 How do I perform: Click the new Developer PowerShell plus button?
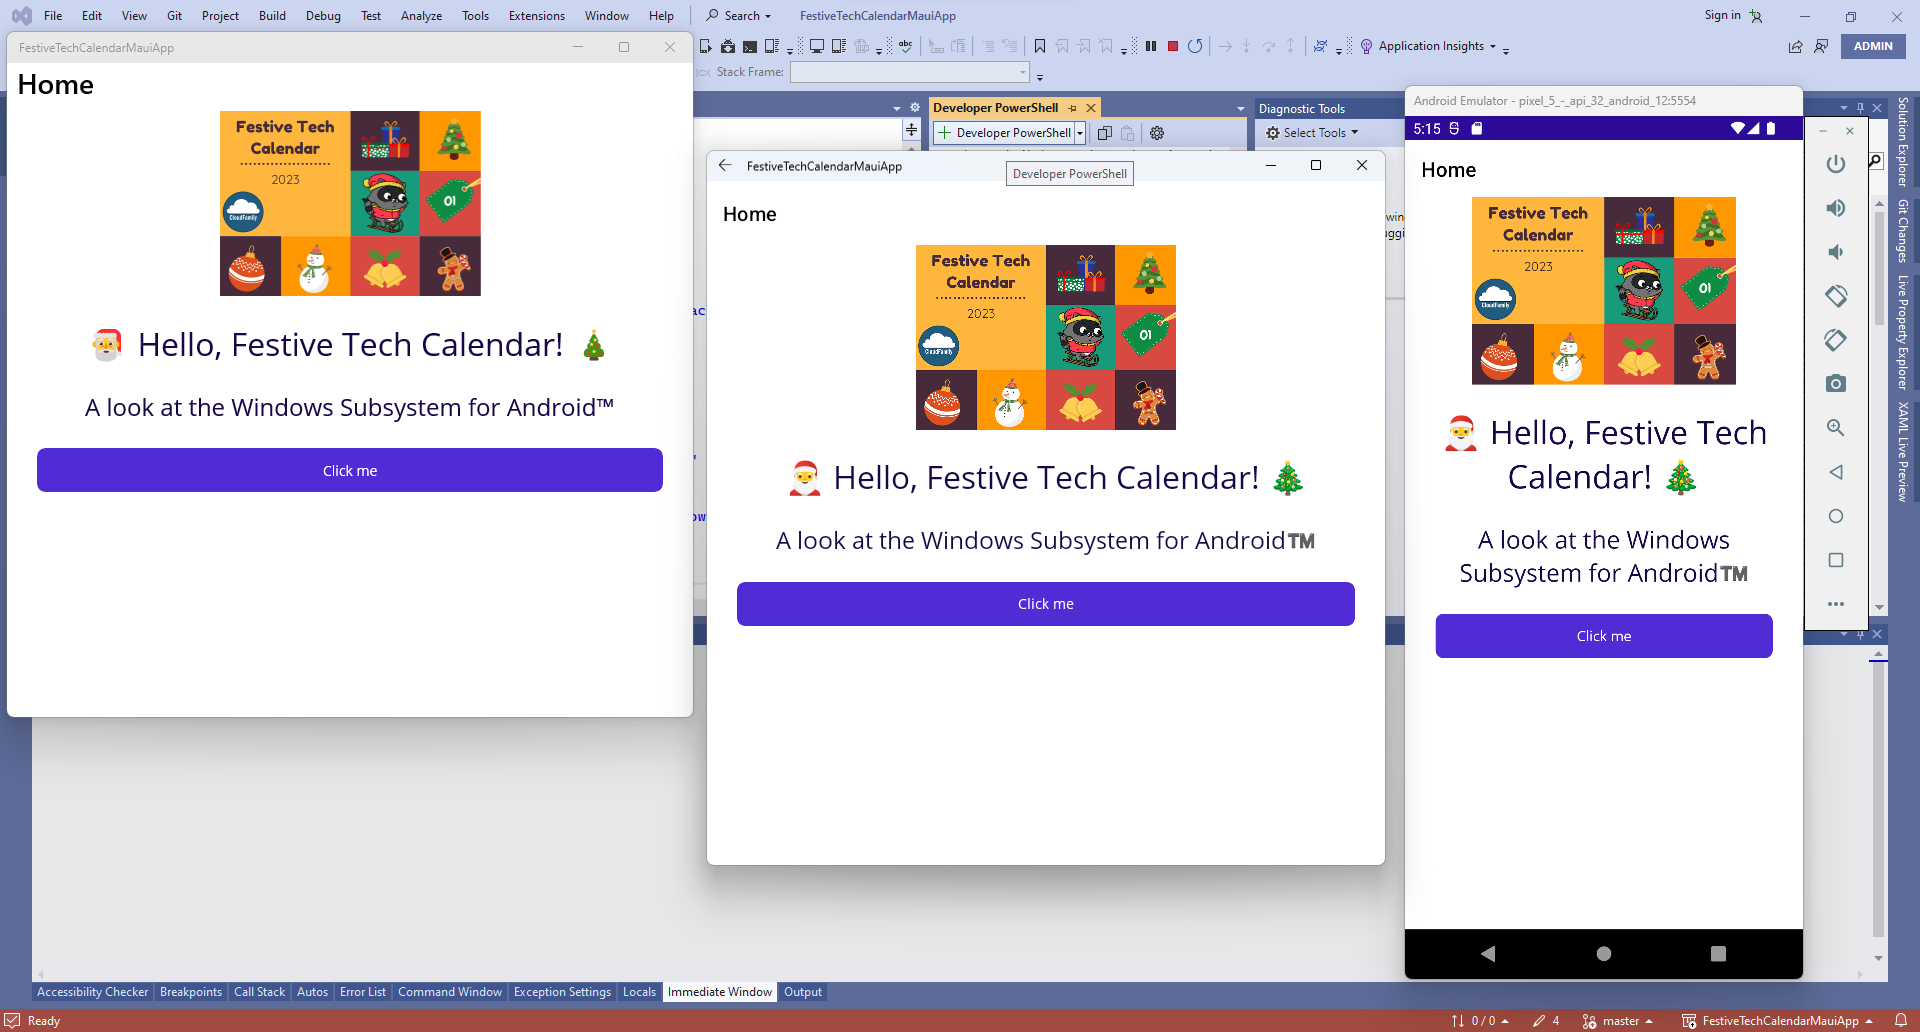tap(944, 133)
